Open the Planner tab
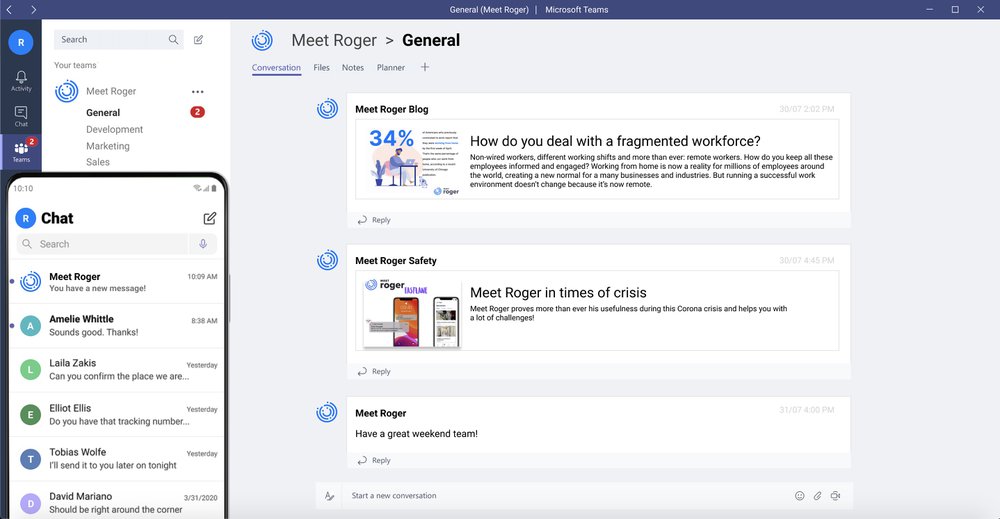The height and width of the screenshot is (519, 1000). pyautogui.click(x=390, y=68)
